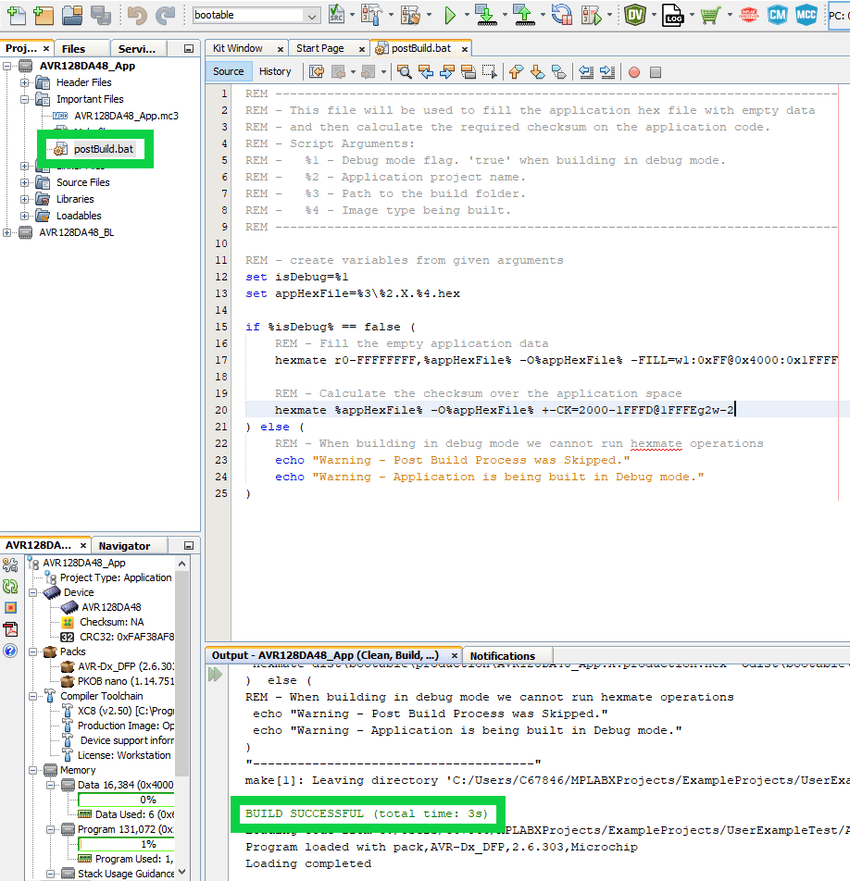This screenshot has height=881, width=850.
Task: Open the Notifications tab
Action: (502, 656)
